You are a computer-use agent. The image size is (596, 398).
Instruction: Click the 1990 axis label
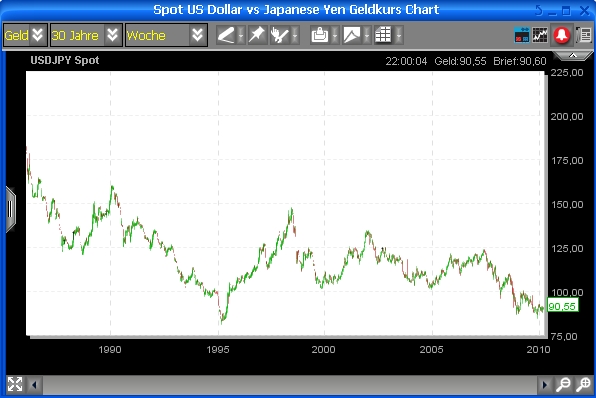[110, 349]
